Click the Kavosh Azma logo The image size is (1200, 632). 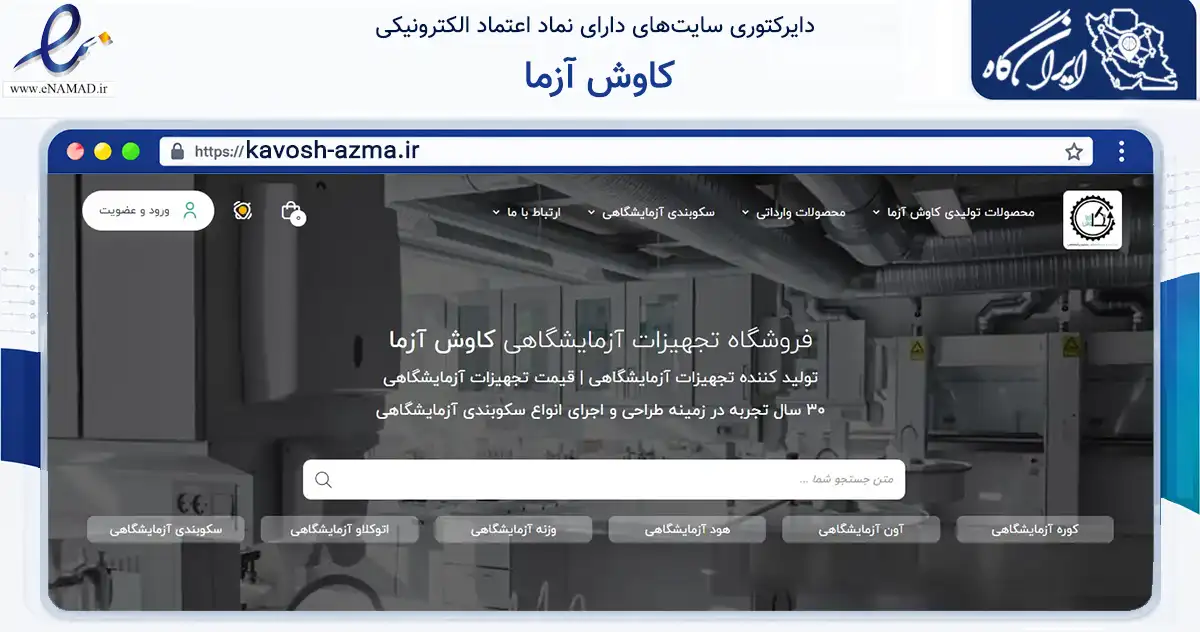1092,219
